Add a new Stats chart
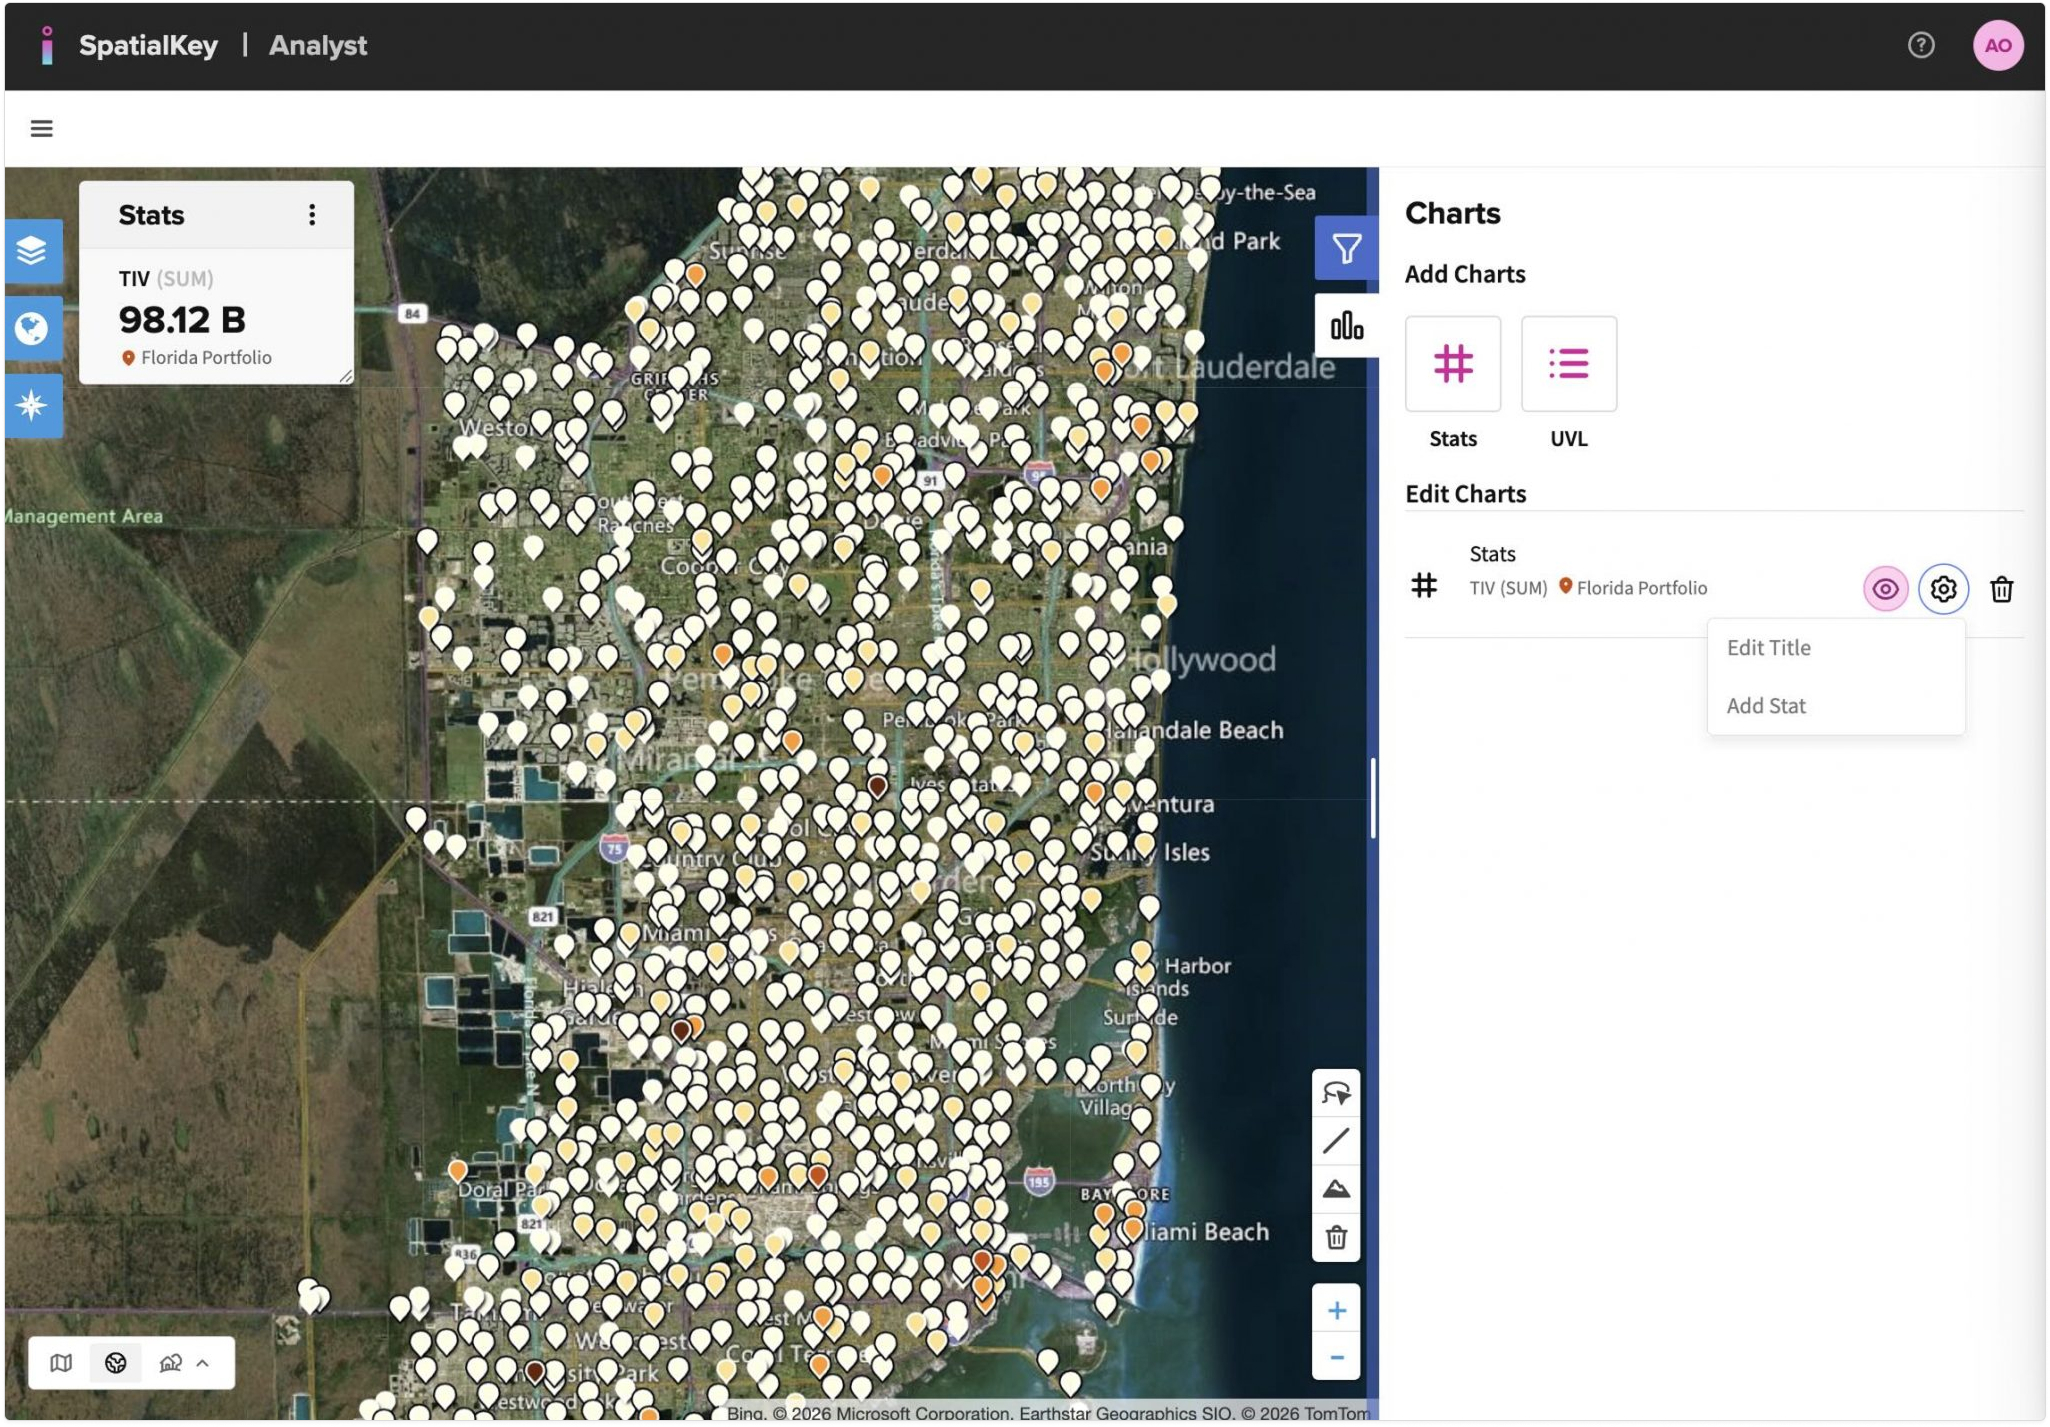Viewport: 2050px width, 1427px height. click(1452, 364)
